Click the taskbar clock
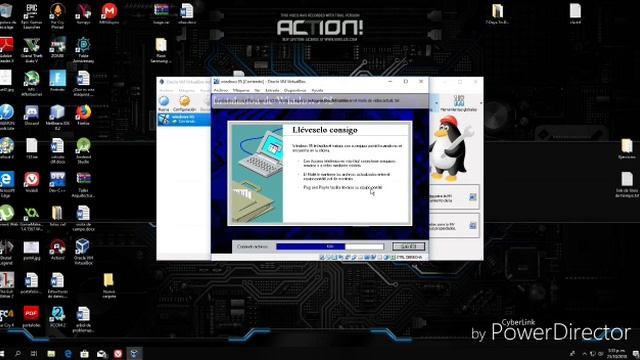This screenshot has width=640, height=360. (x=617, y=353)
